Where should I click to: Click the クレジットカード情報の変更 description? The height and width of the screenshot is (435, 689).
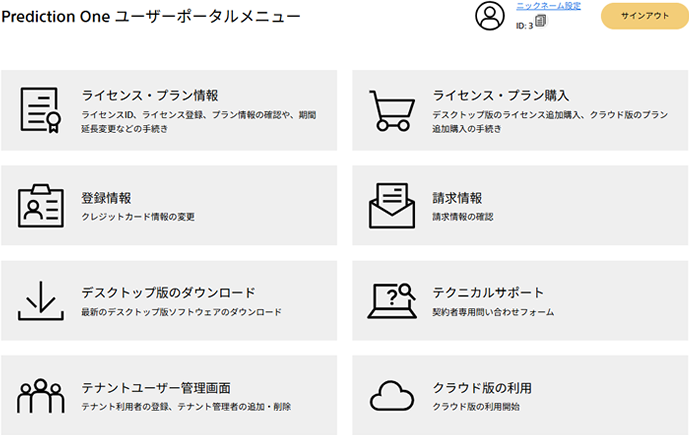[x=138, y=217]
